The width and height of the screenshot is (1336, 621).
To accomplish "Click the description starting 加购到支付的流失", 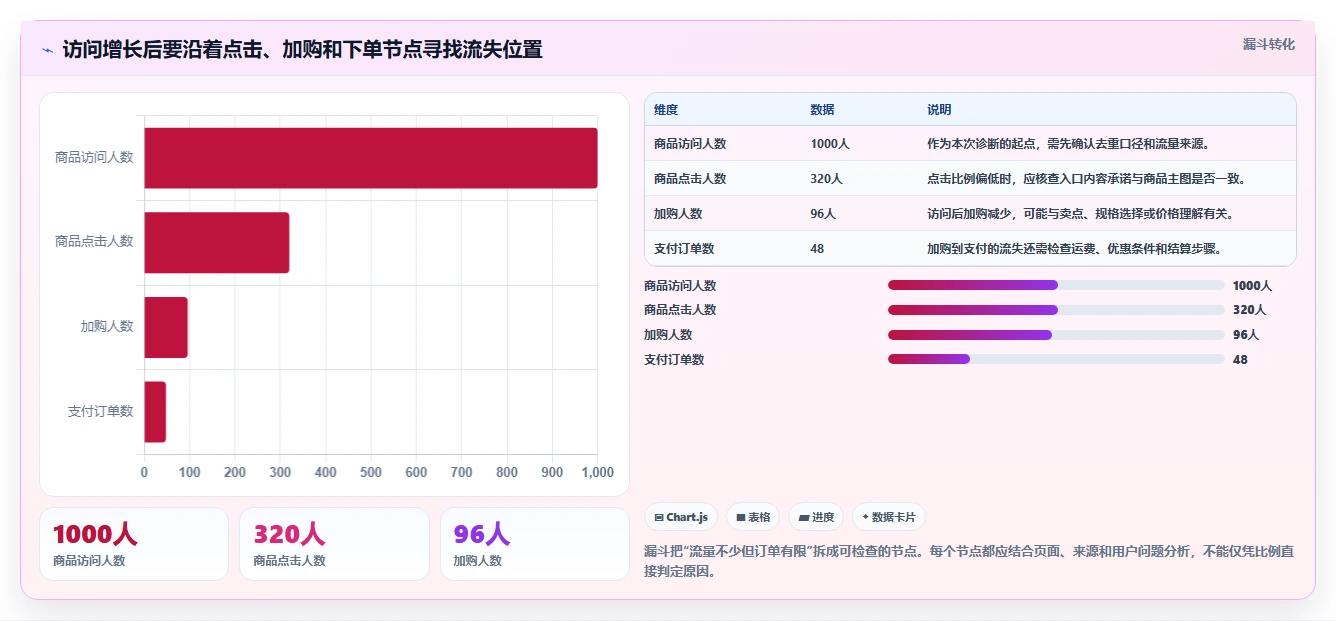I will (x=1075, y=249).
